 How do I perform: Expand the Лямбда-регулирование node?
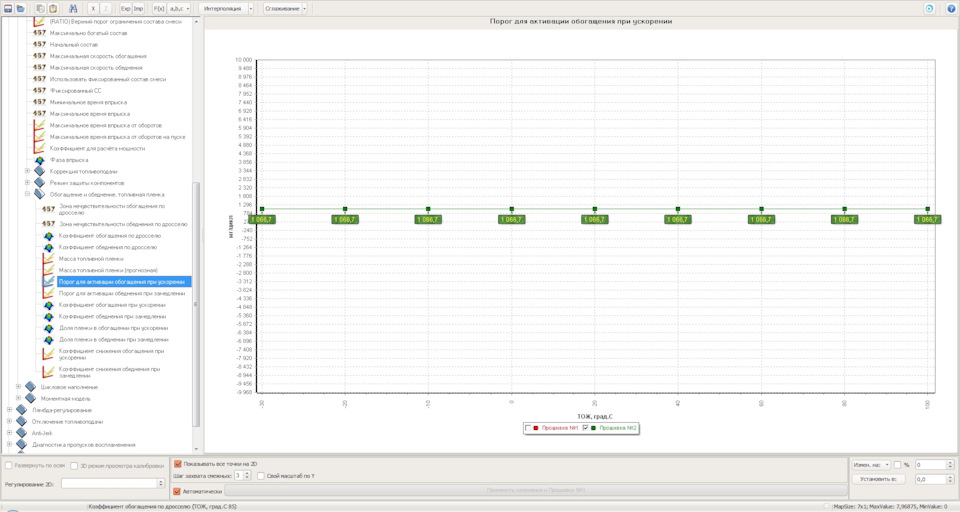point(9,410)
